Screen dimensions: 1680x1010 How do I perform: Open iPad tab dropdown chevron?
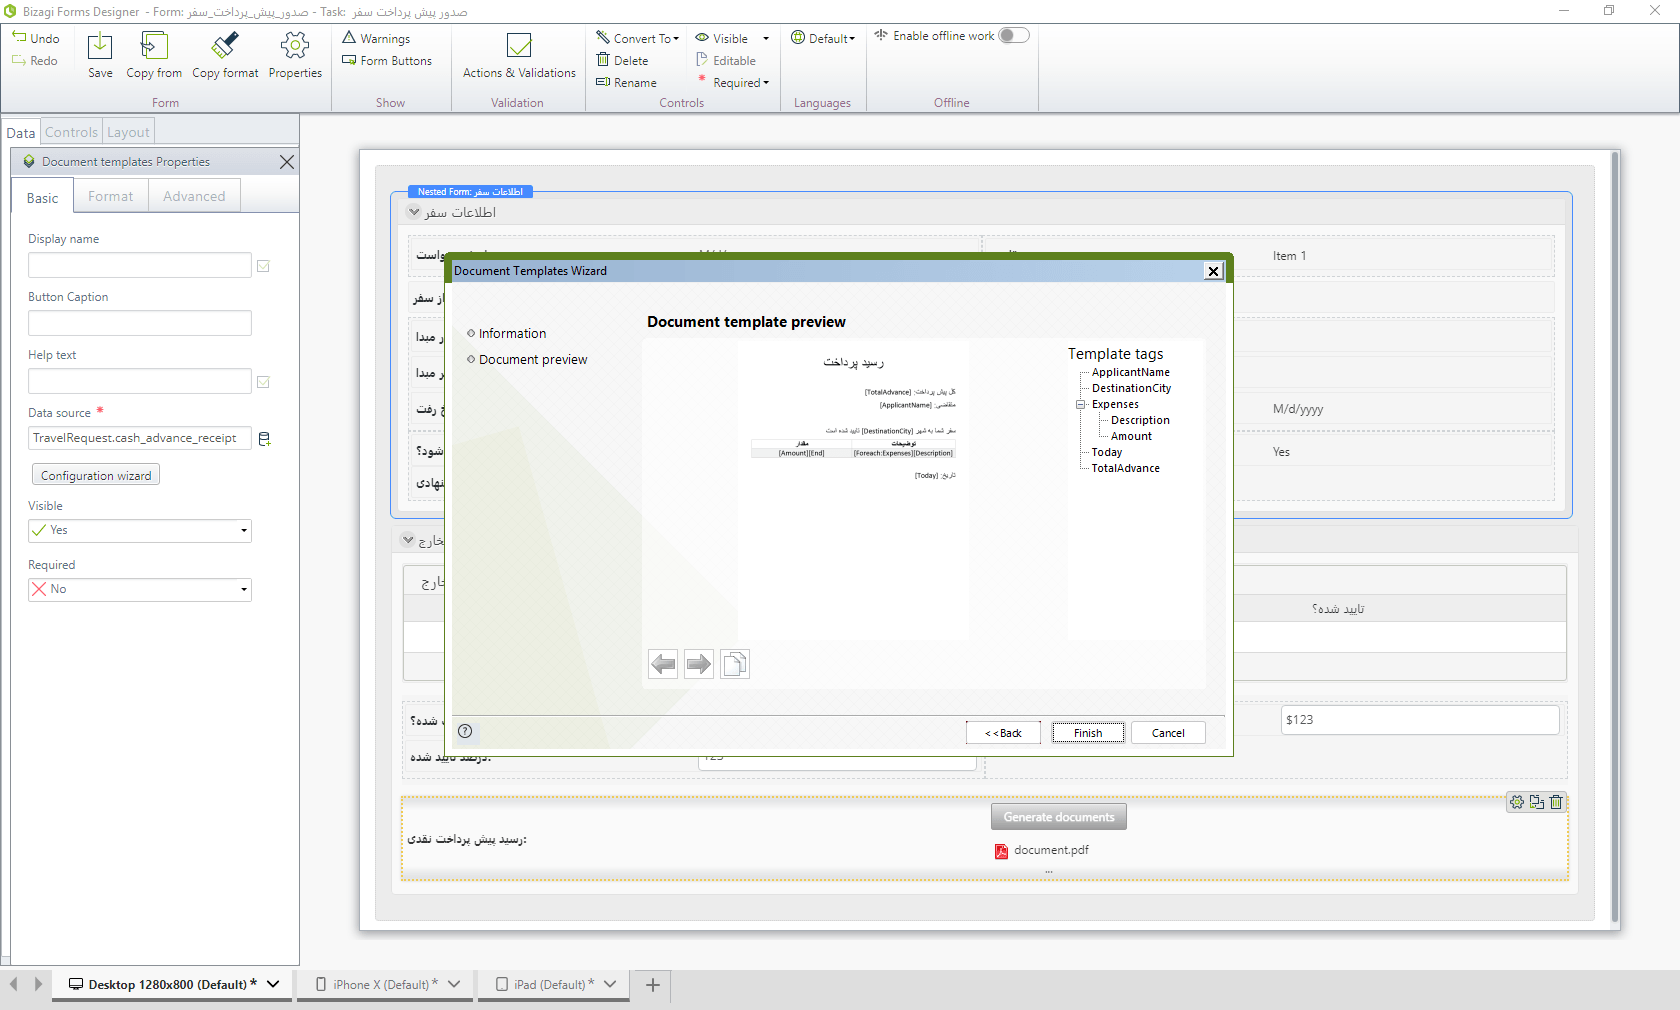[610, 985]
